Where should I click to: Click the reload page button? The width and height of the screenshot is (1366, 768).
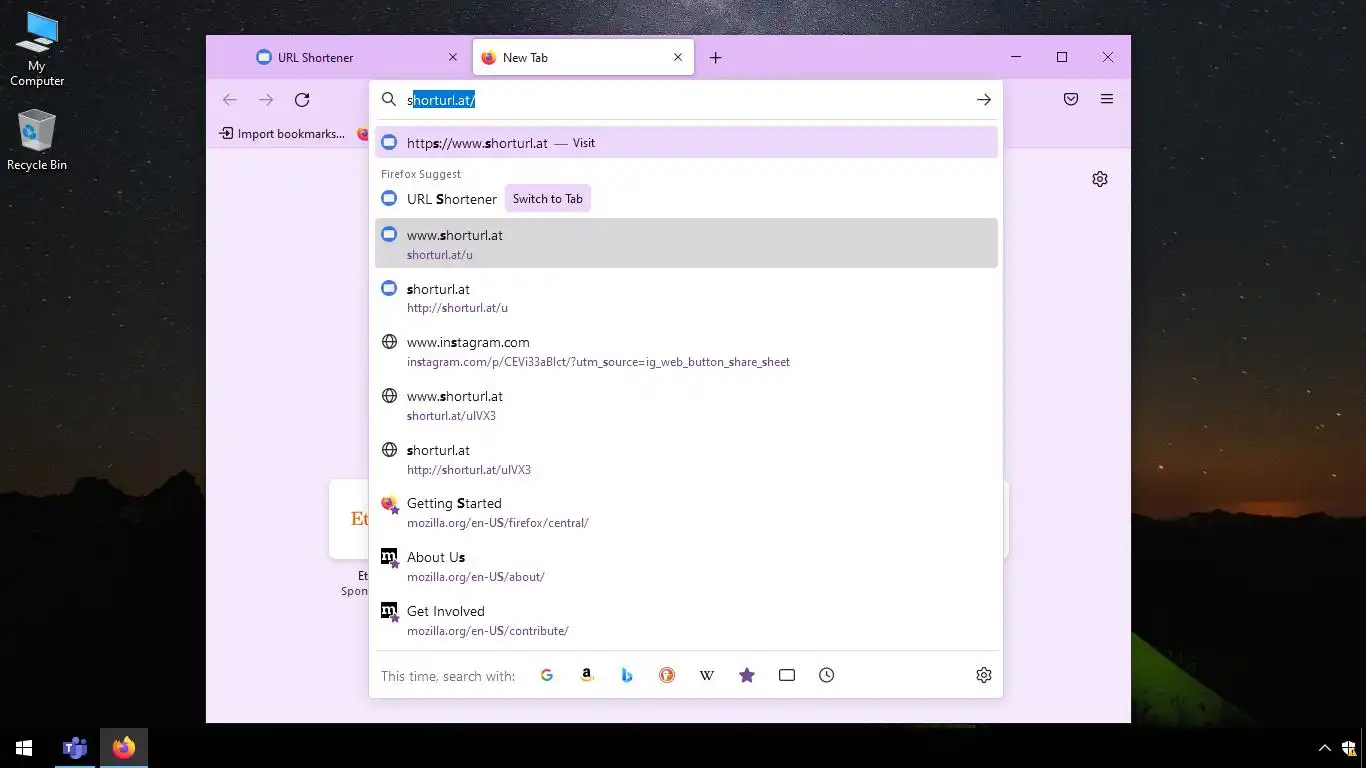point(302,99)
